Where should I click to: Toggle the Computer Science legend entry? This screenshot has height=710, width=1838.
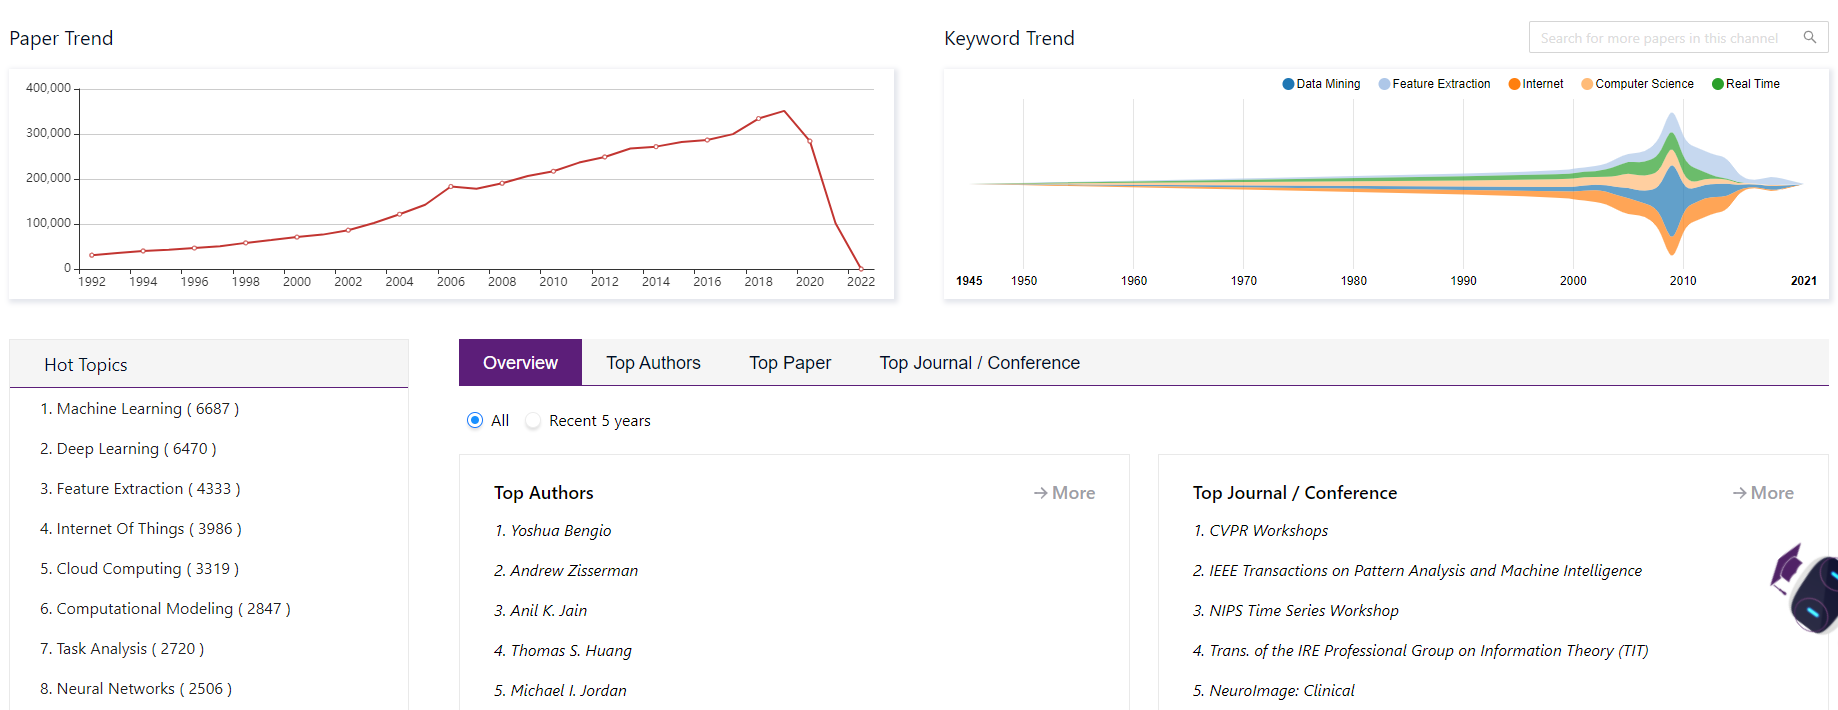point(1637,84)
